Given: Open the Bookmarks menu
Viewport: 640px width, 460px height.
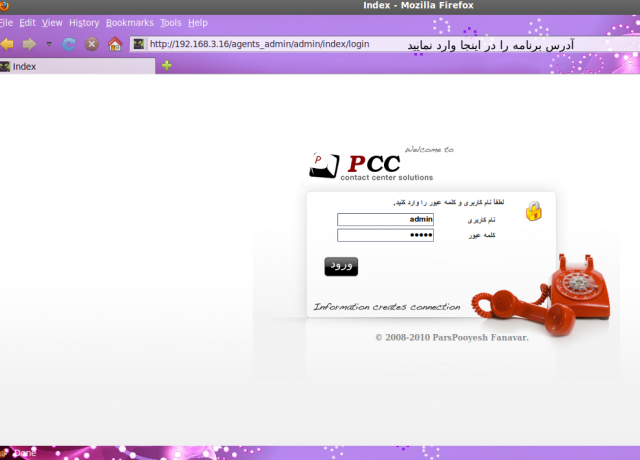Looking at the screenshot, I should (130, 22).
